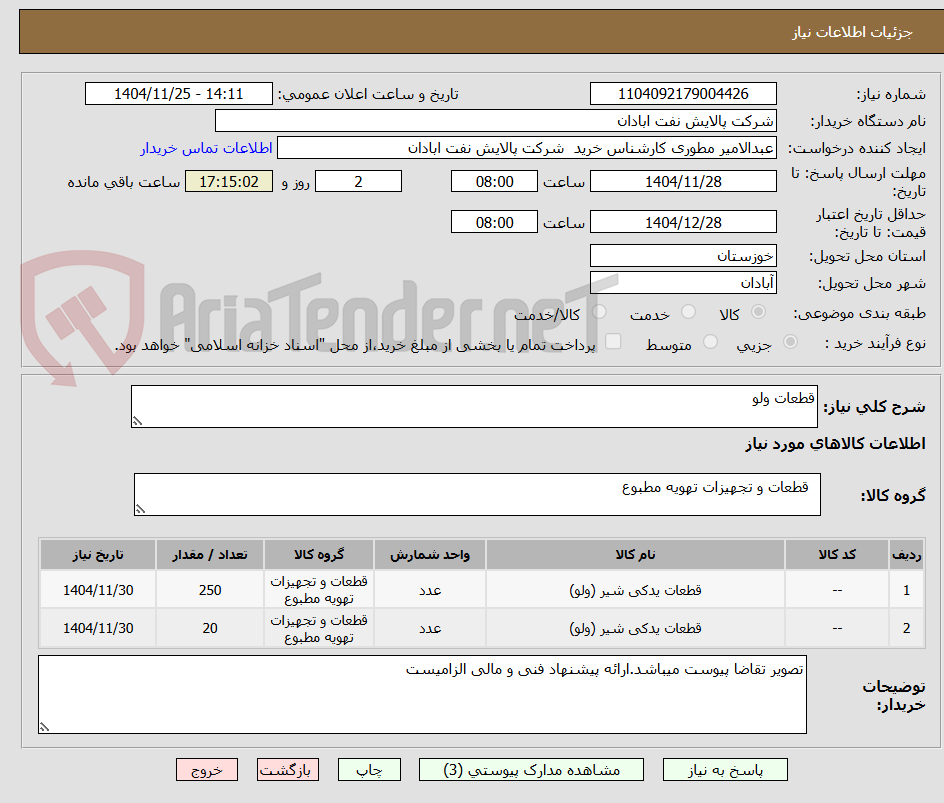The image size is (944, 803).
Task: Open مشاهده مدارک پیوستی (3) button
Action: point(531,770)
